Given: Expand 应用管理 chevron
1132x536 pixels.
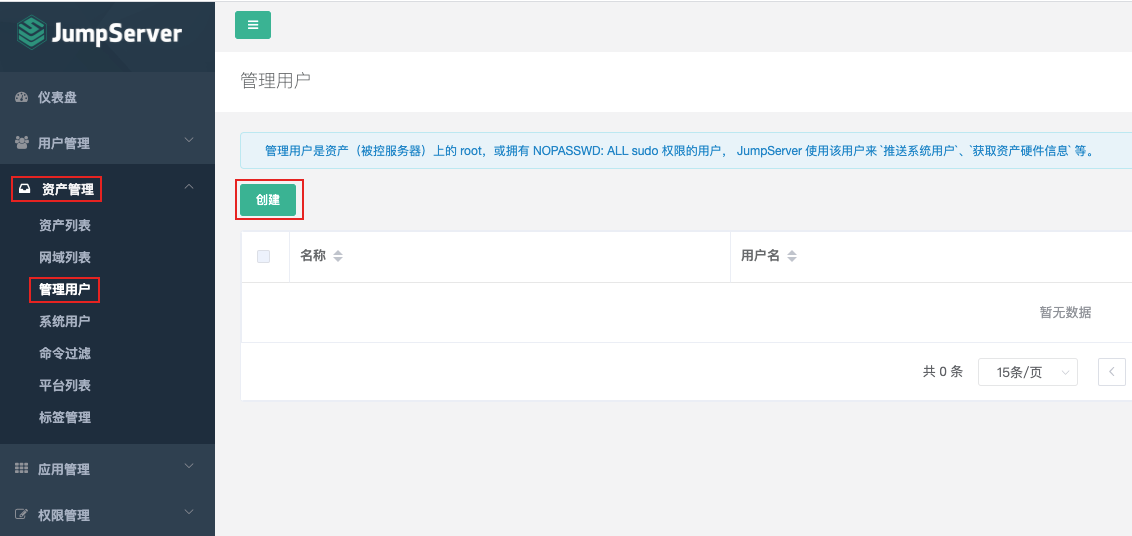Looking at the screenshot, I should pyautogui.click(x=189, y=465).
